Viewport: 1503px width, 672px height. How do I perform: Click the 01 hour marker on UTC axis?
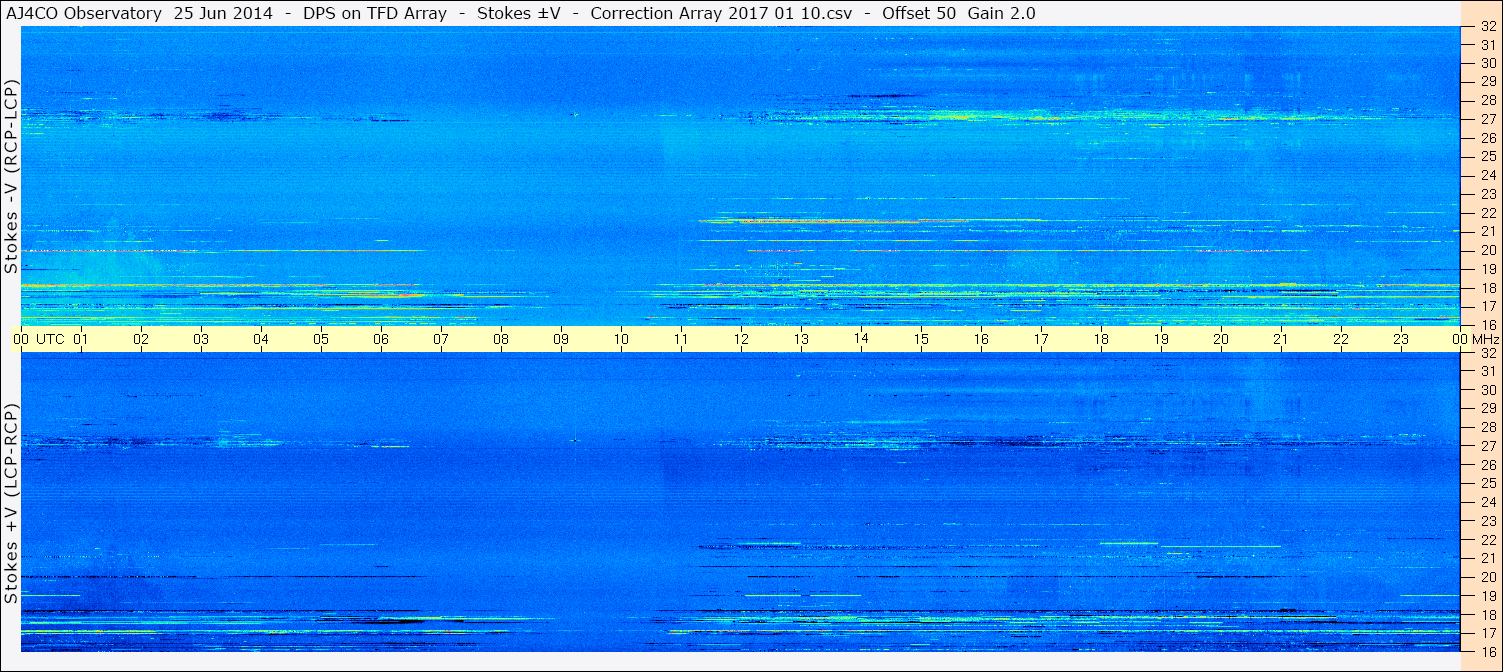tap(81, 339)
